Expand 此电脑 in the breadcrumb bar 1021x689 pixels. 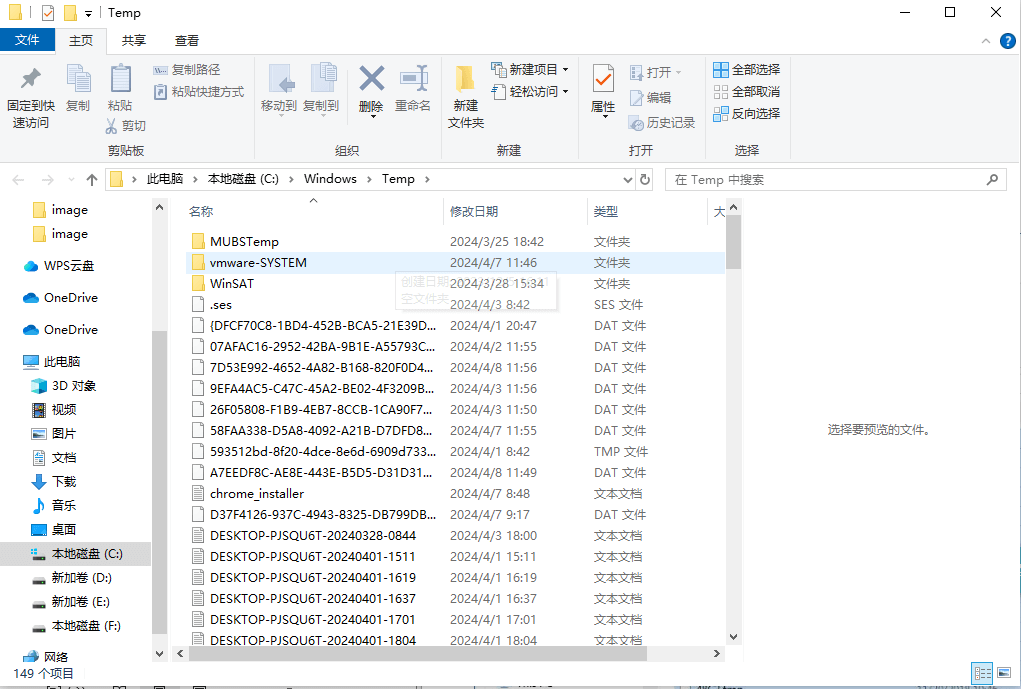click(x=195, y=178)
